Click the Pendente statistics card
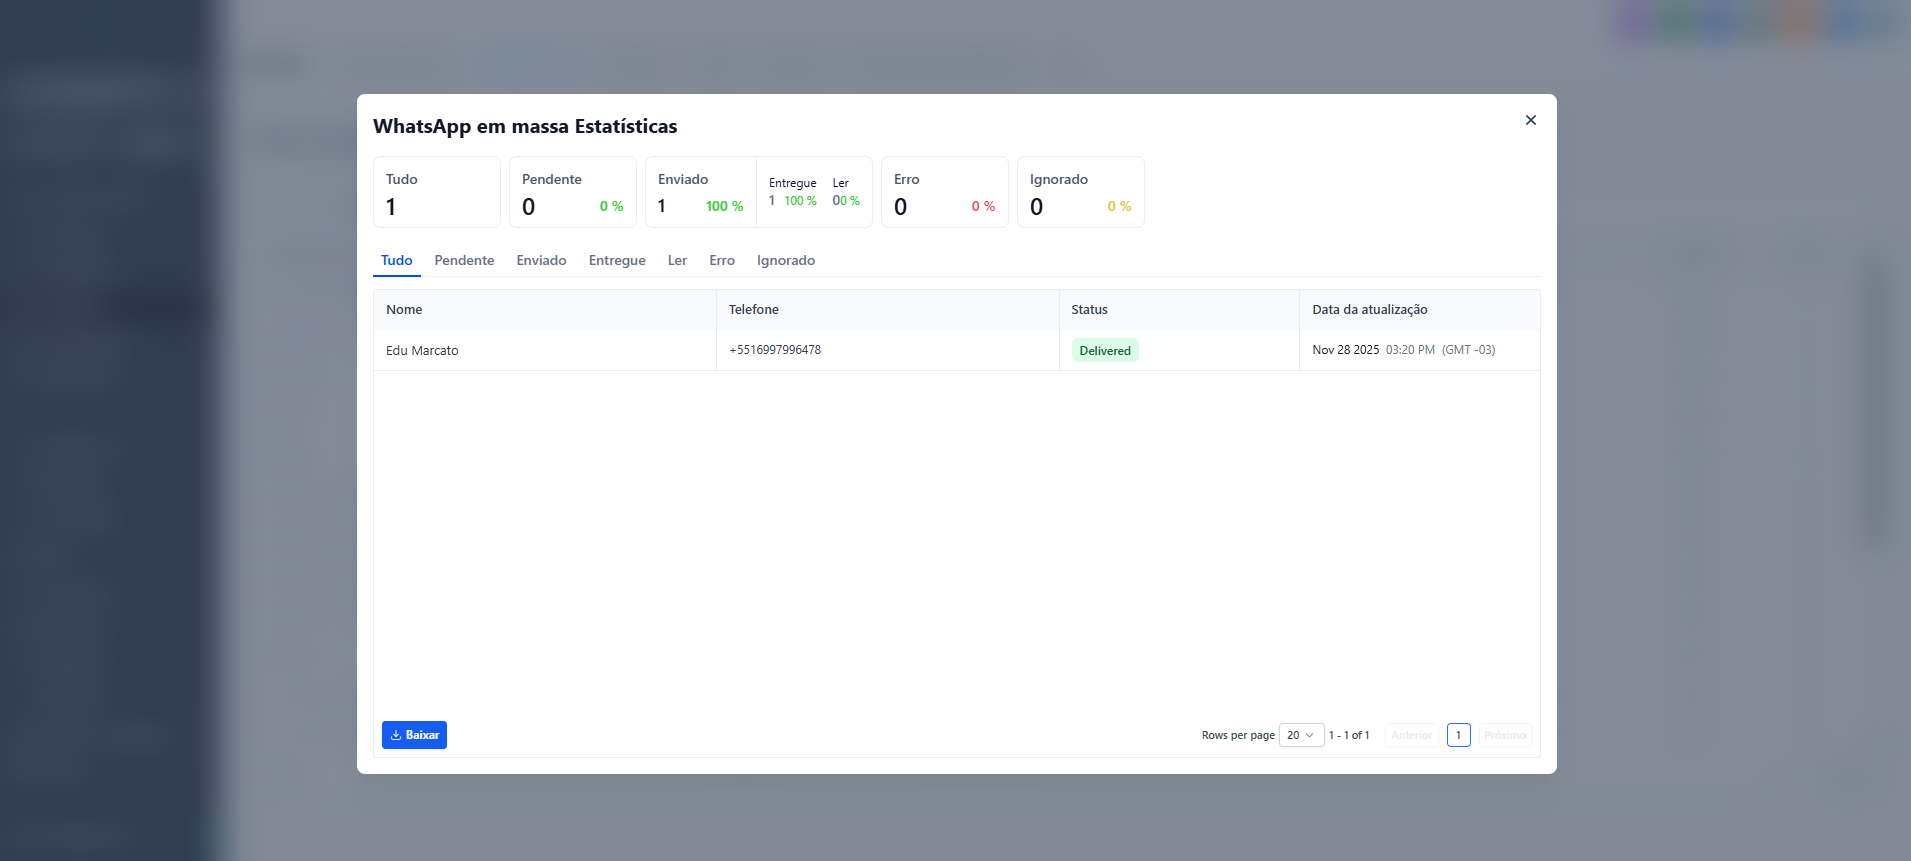Viewport: 1911px width, 861px height. point(573,192)
